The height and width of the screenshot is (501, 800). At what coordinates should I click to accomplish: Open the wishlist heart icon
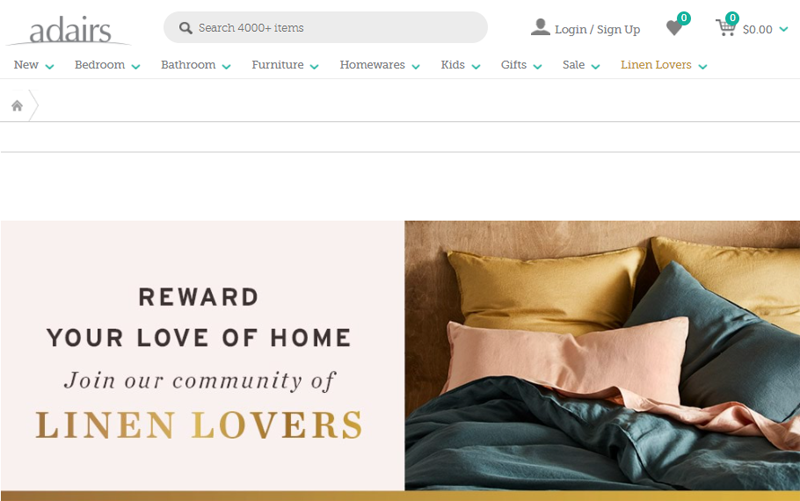[x=674, y=28]
